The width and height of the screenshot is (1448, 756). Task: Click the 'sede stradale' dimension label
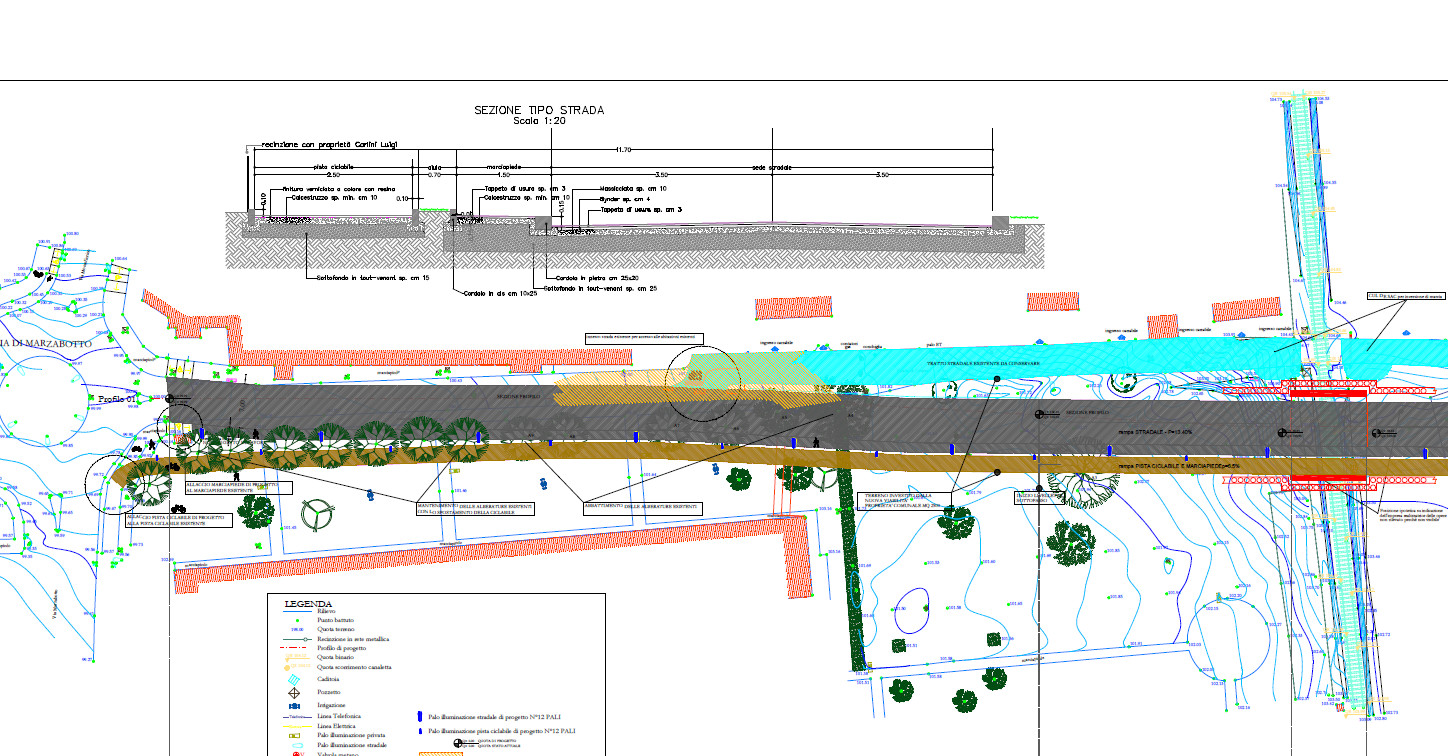pos(771,167)
